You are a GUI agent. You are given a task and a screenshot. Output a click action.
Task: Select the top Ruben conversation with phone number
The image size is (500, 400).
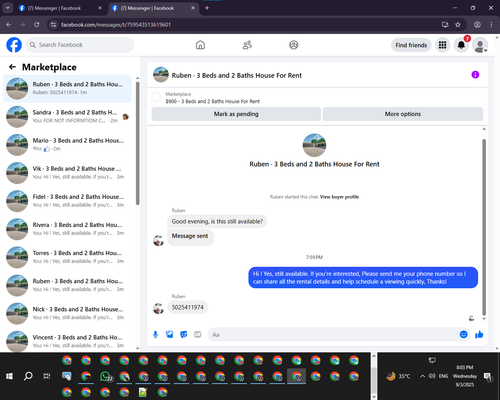pyautogui.click(x=67, y=89)
